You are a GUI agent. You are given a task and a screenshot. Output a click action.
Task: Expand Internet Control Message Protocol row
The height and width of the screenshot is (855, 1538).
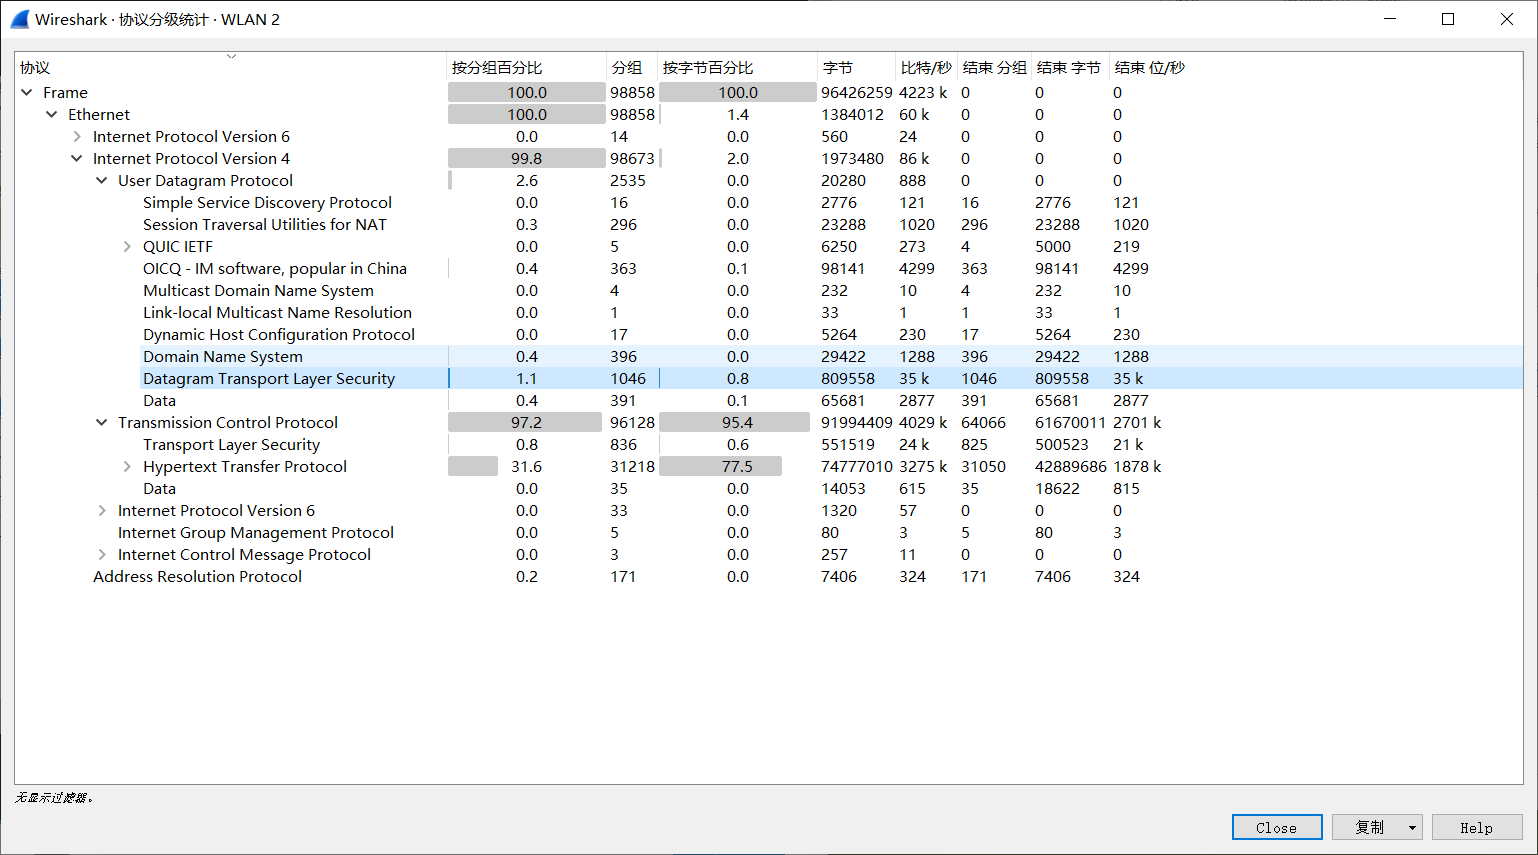(x=102, y=555)
